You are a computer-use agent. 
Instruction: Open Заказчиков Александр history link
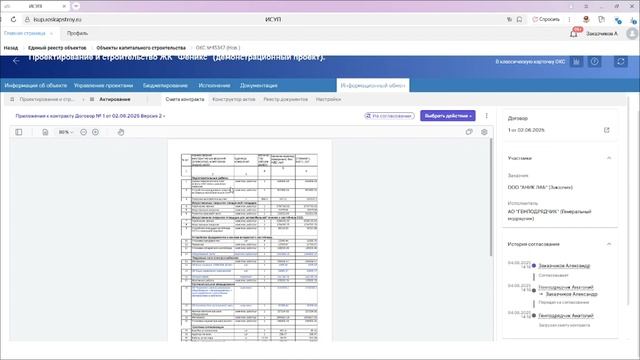click(x=564, y=266)
